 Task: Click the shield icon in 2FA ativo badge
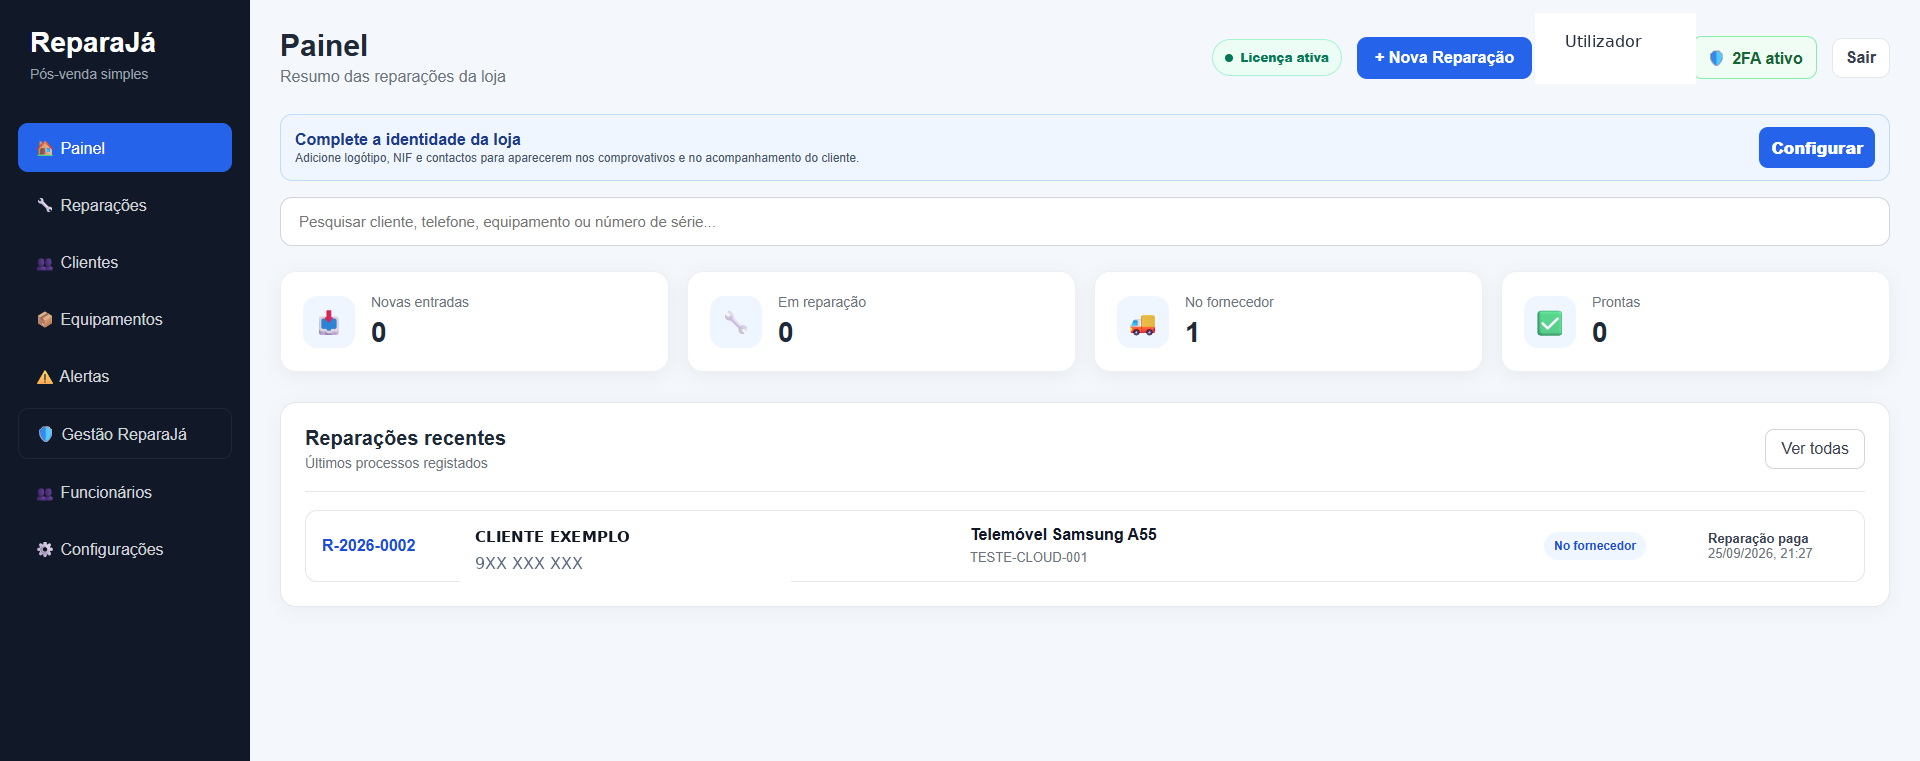[1717, 58]
